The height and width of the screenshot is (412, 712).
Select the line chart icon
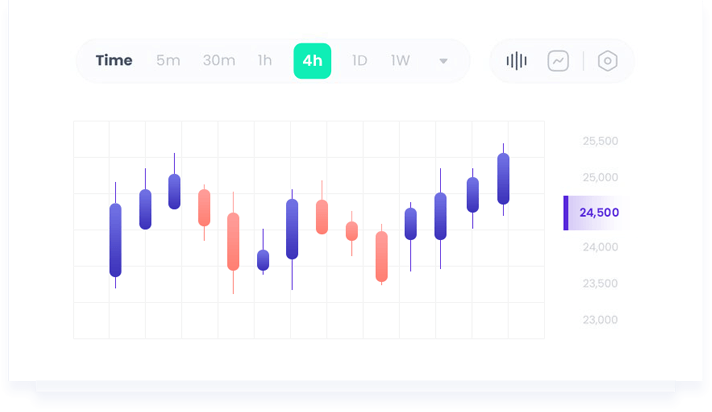[x=558, y=61]
